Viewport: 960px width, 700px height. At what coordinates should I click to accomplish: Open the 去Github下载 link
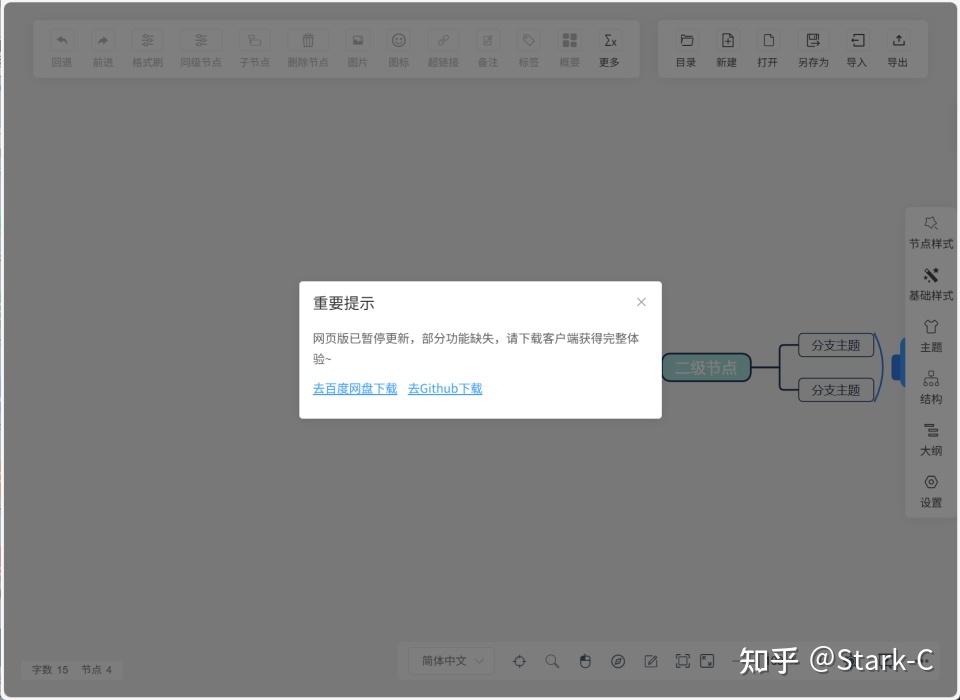point(445,389)
